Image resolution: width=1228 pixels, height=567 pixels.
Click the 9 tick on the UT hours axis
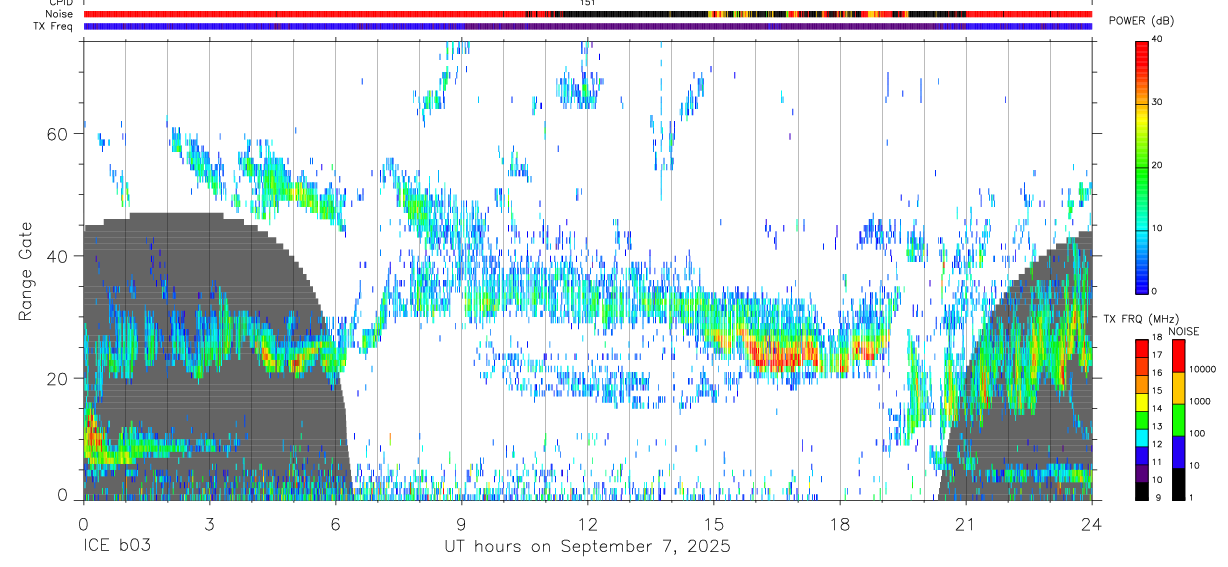461,523
